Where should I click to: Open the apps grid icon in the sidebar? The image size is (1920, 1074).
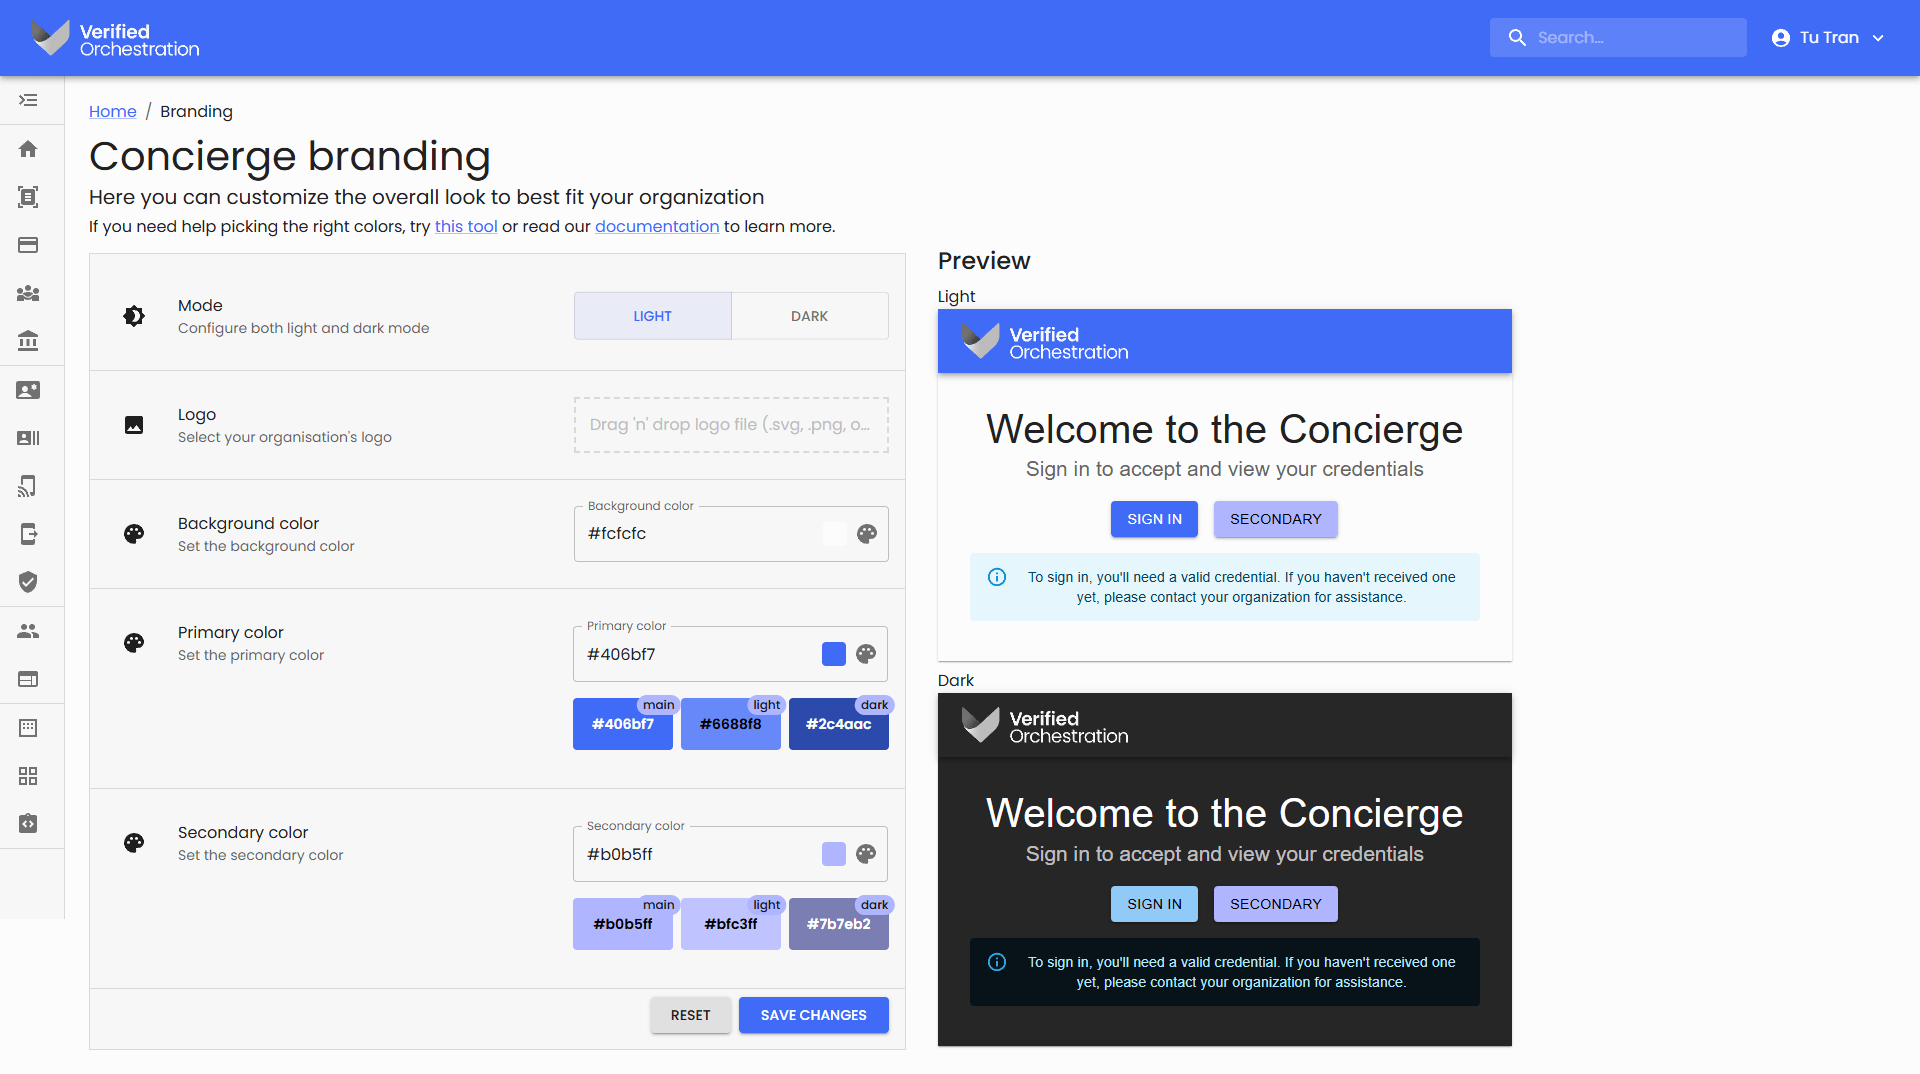(x=28, y=776)
